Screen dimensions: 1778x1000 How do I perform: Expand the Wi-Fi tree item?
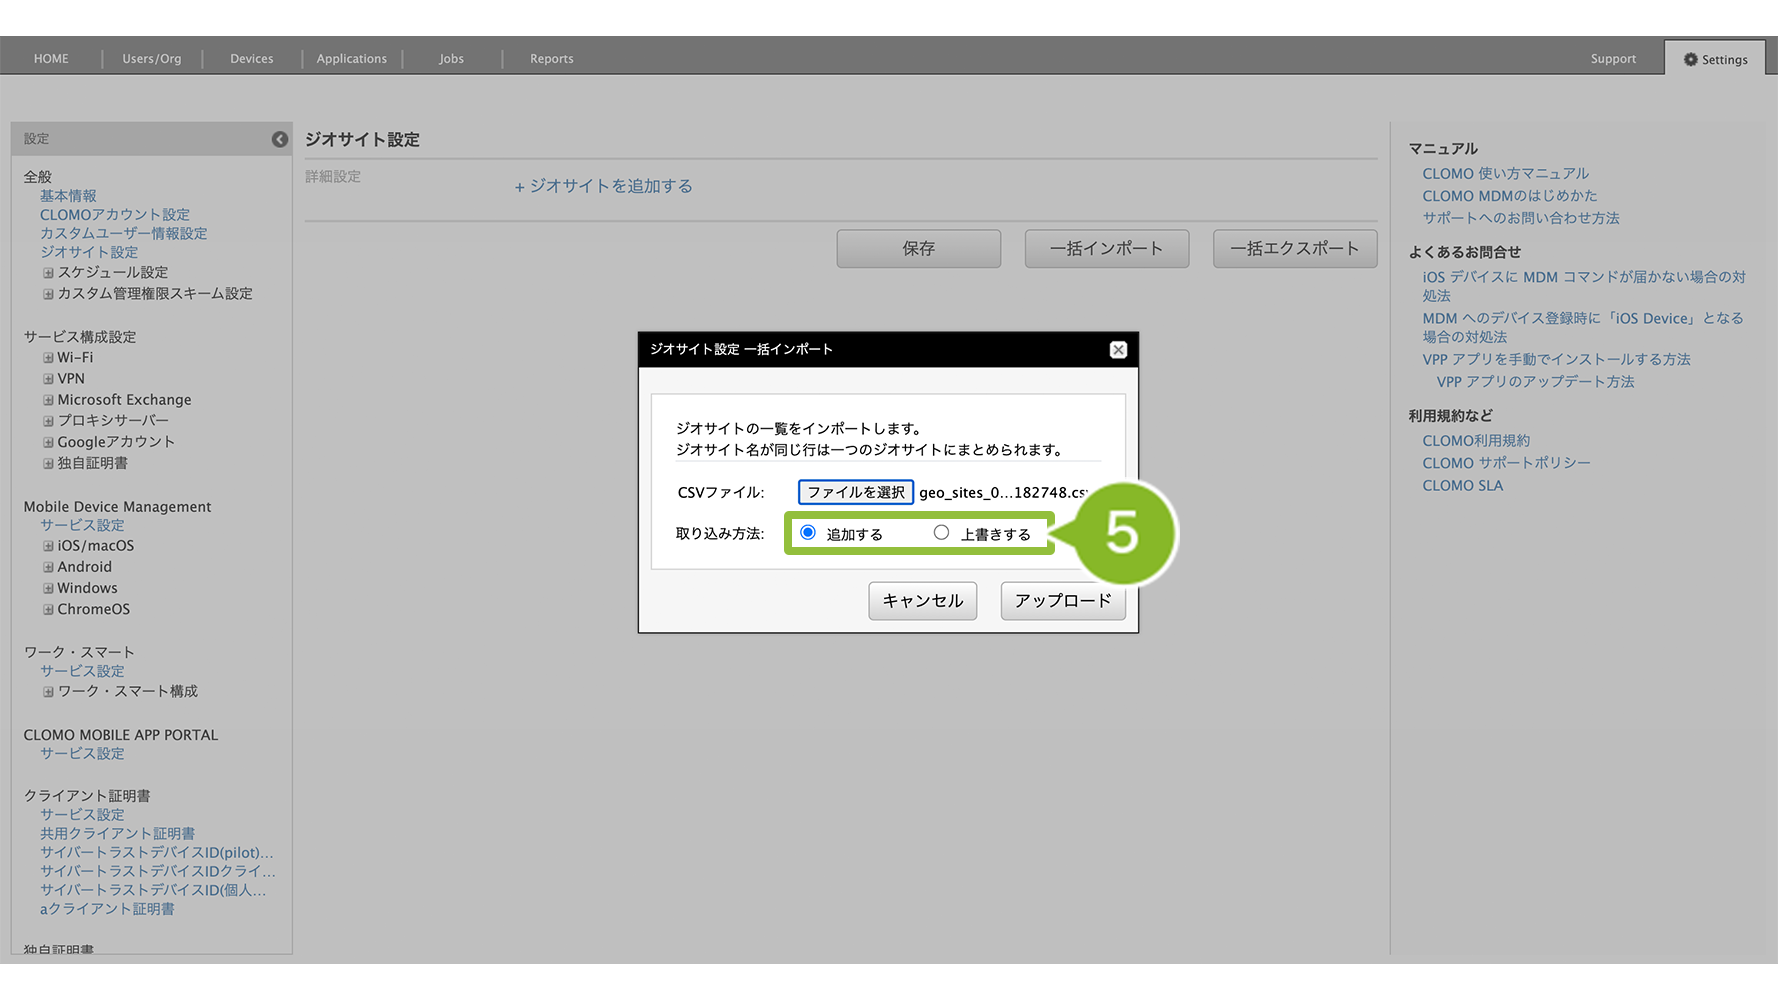48,358
